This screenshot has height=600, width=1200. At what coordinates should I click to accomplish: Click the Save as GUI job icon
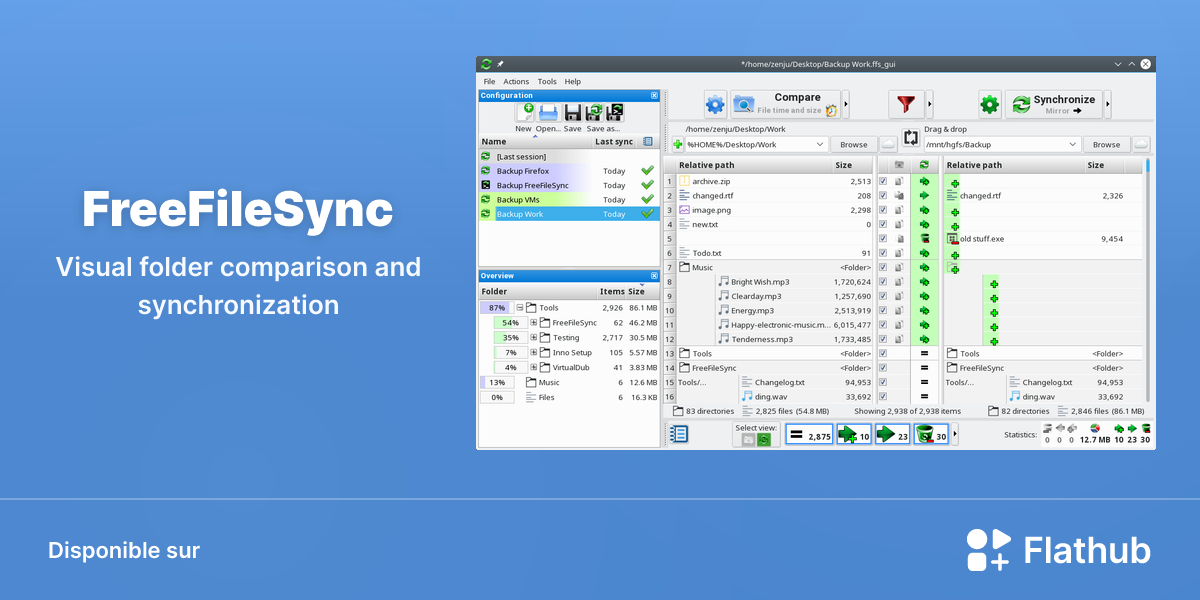(594, 113)
